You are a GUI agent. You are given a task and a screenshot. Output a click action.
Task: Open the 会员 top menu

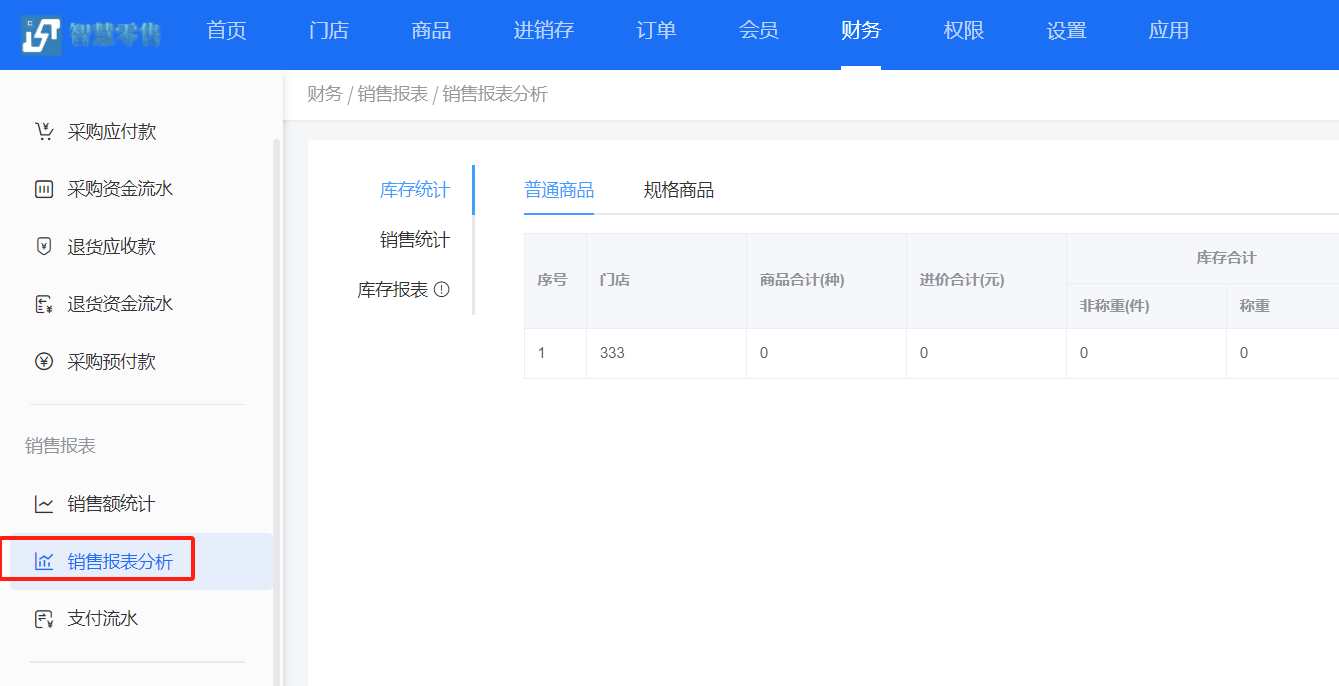point(759,31)
